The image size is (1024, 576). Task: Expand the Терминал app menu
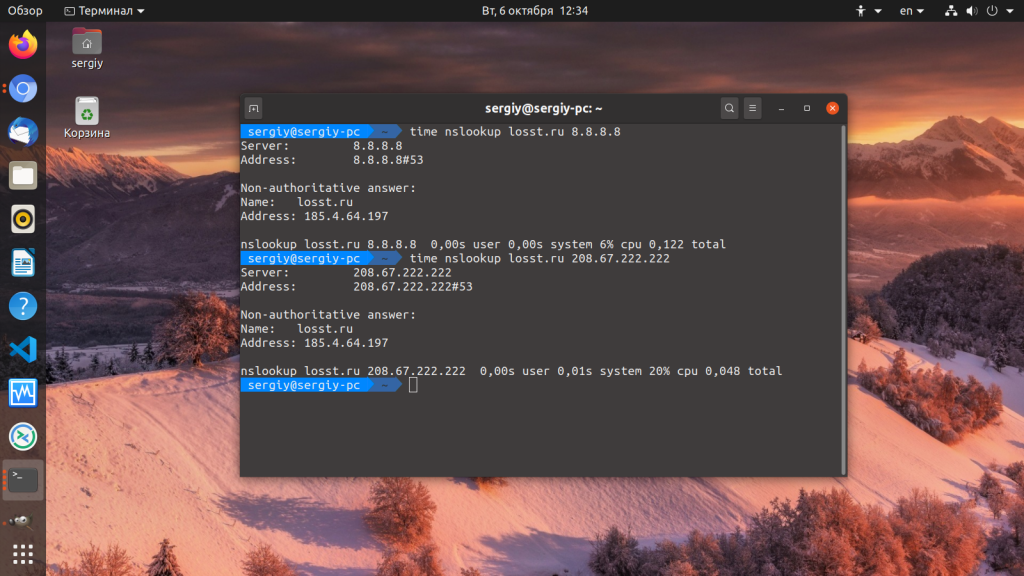click(x=103, y=11)
